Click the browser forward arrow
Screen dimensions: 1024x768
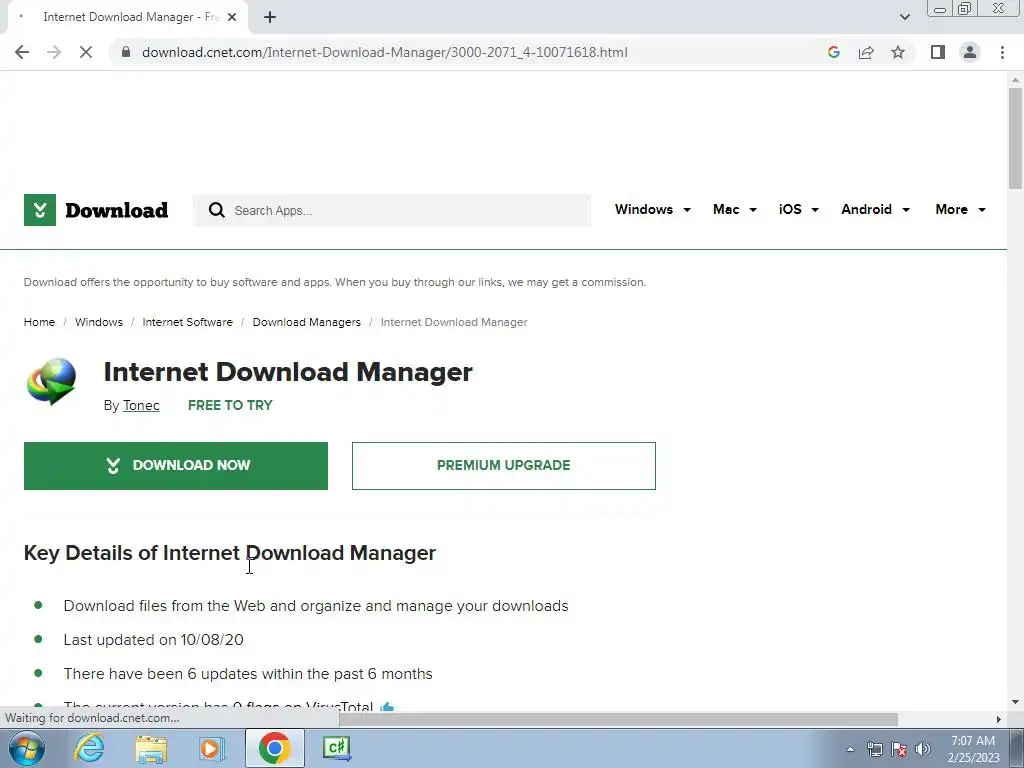(x=54, y=52)
